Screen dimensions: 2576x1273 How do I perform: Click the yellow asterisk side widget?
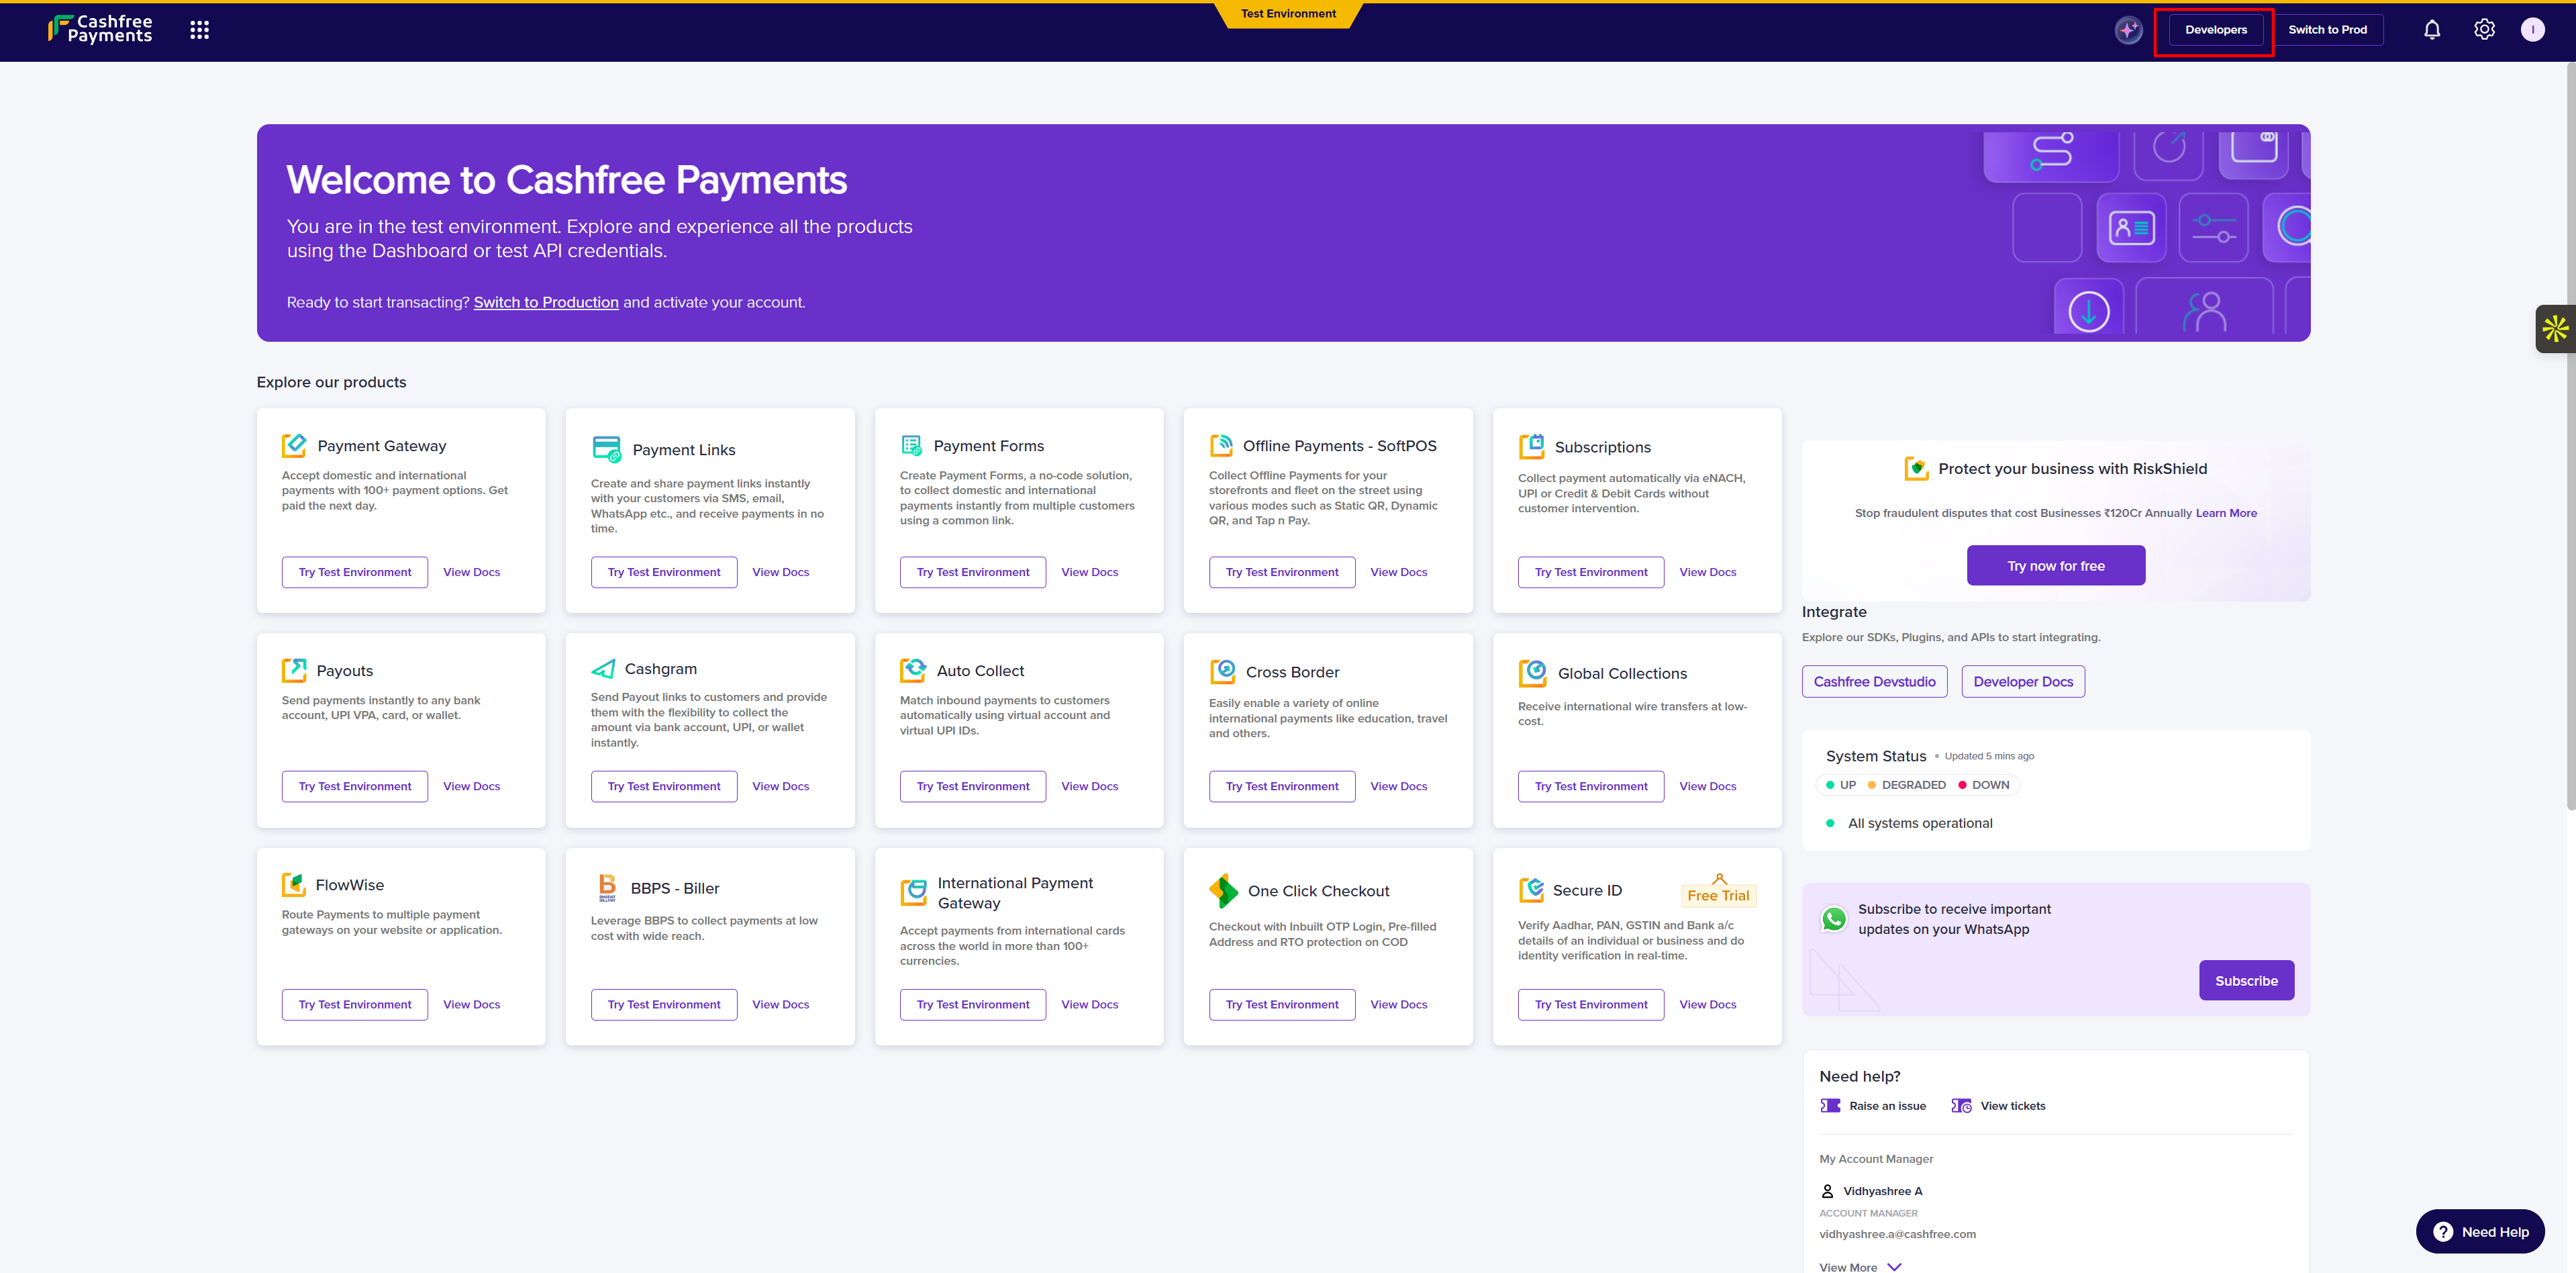tap(2555, 328)
